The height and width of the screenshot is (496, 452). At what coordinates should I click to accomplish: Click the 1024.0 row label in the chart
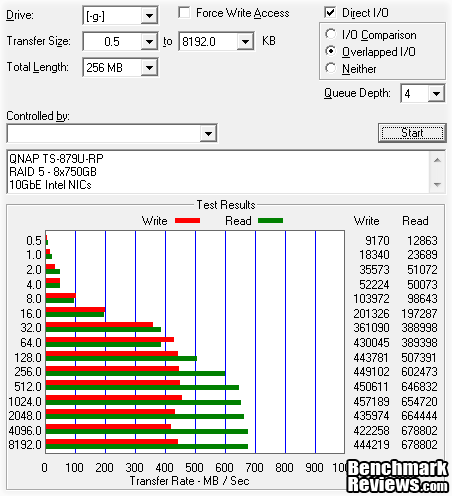click(25, 401)
